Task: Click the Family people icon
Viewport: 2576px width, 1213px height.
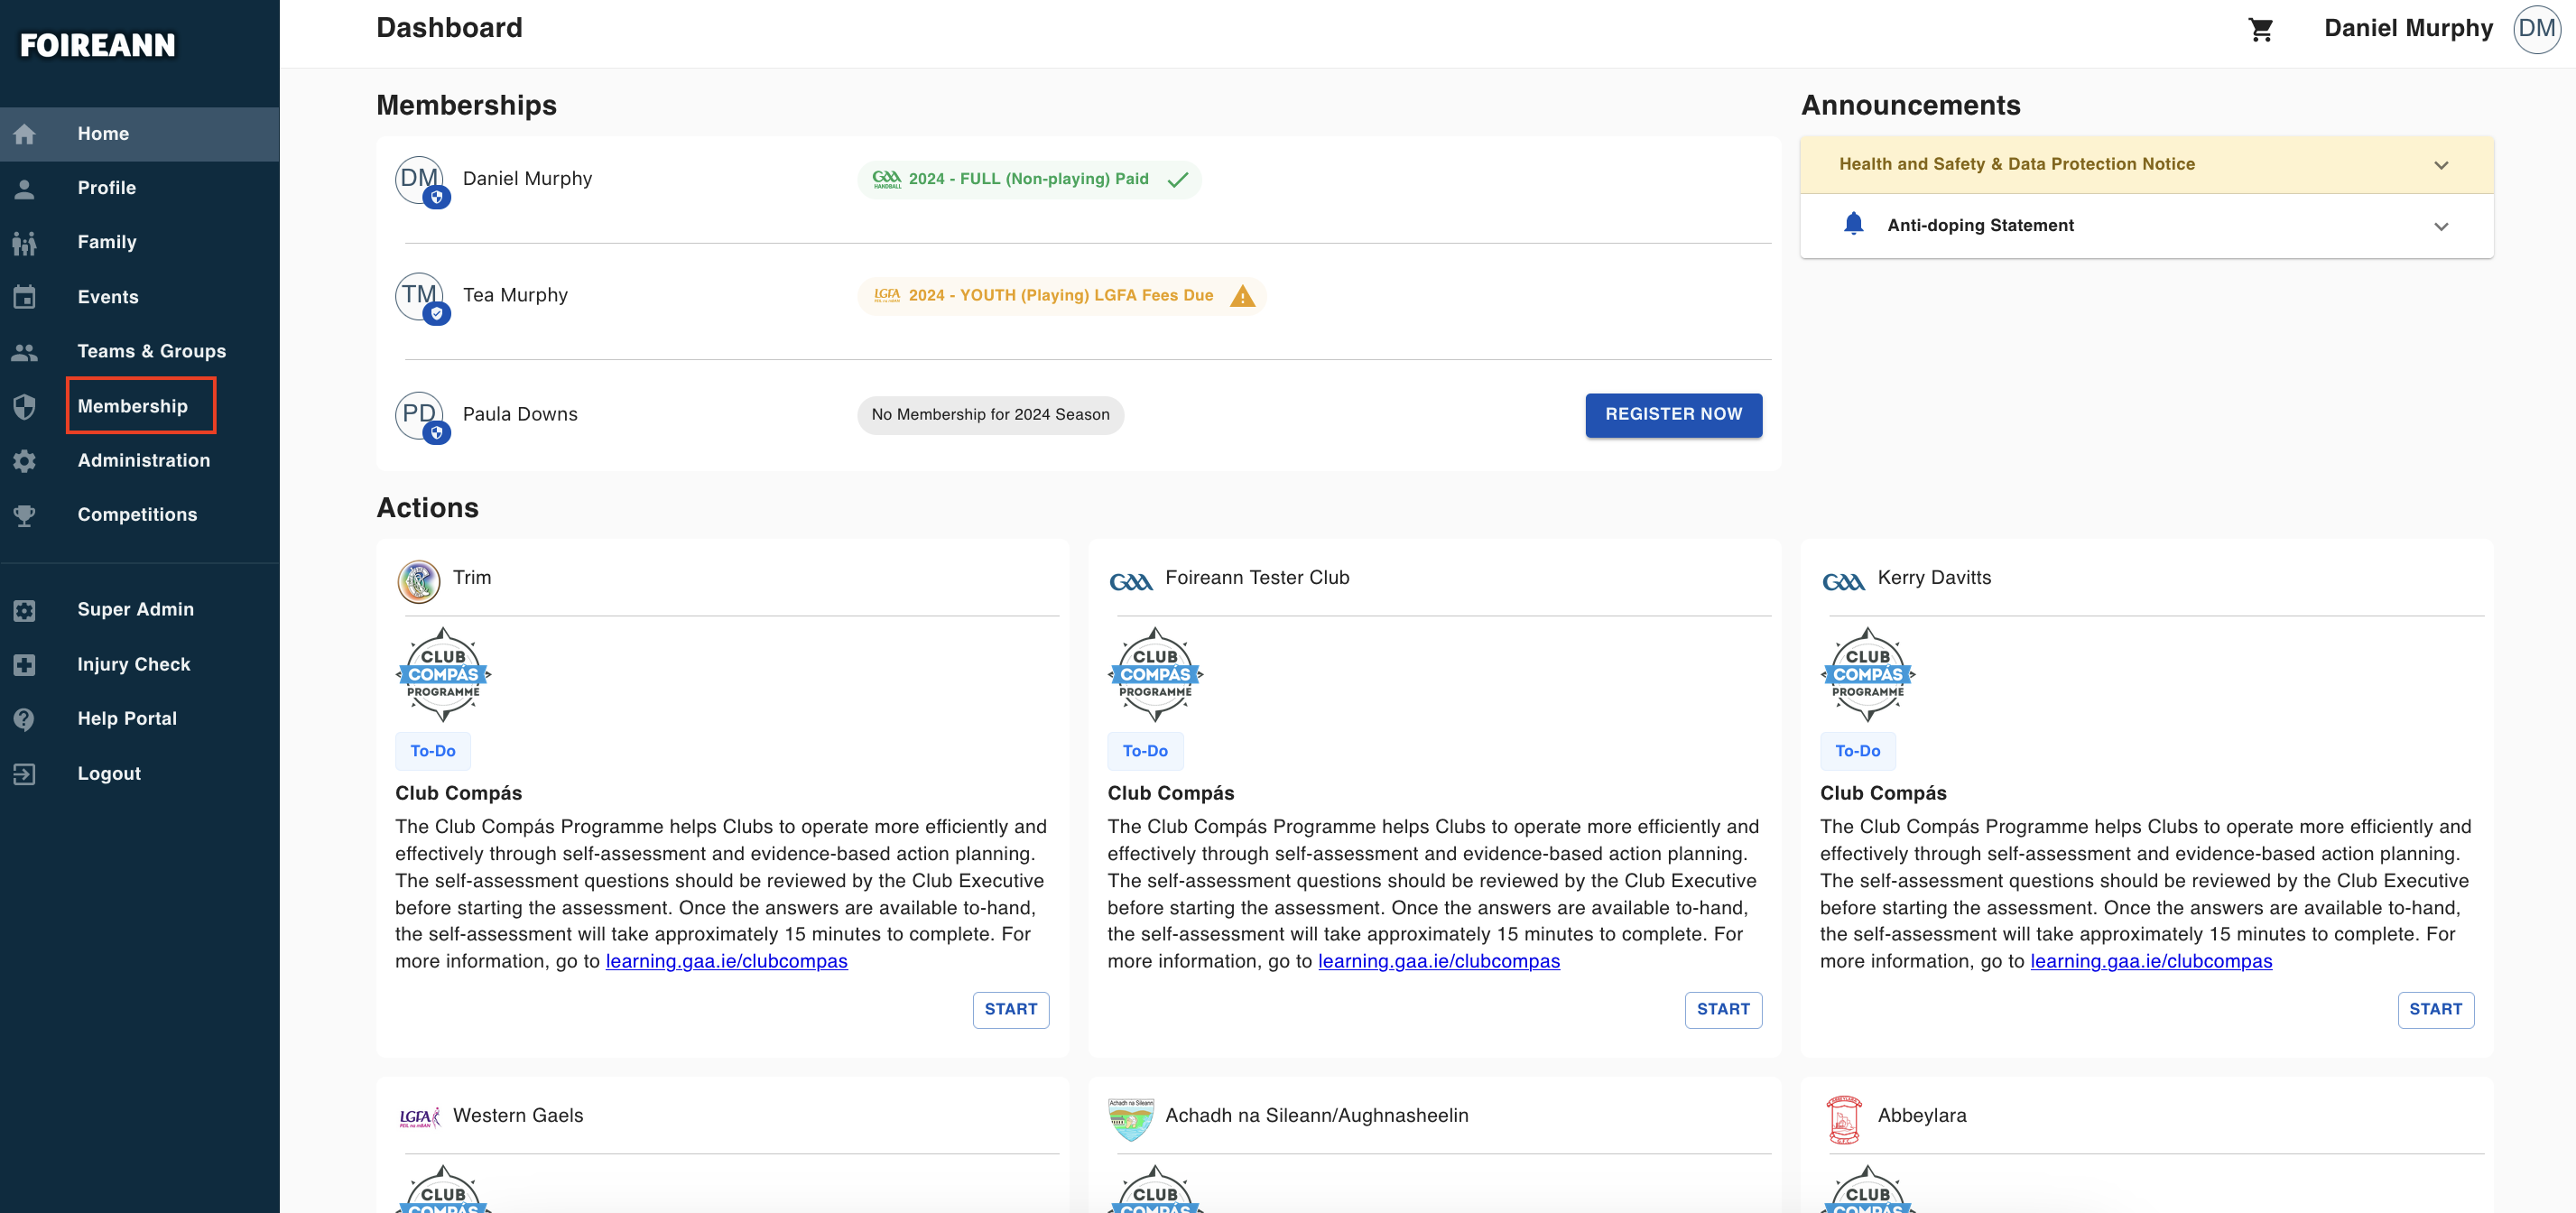Action: [25, 243]
